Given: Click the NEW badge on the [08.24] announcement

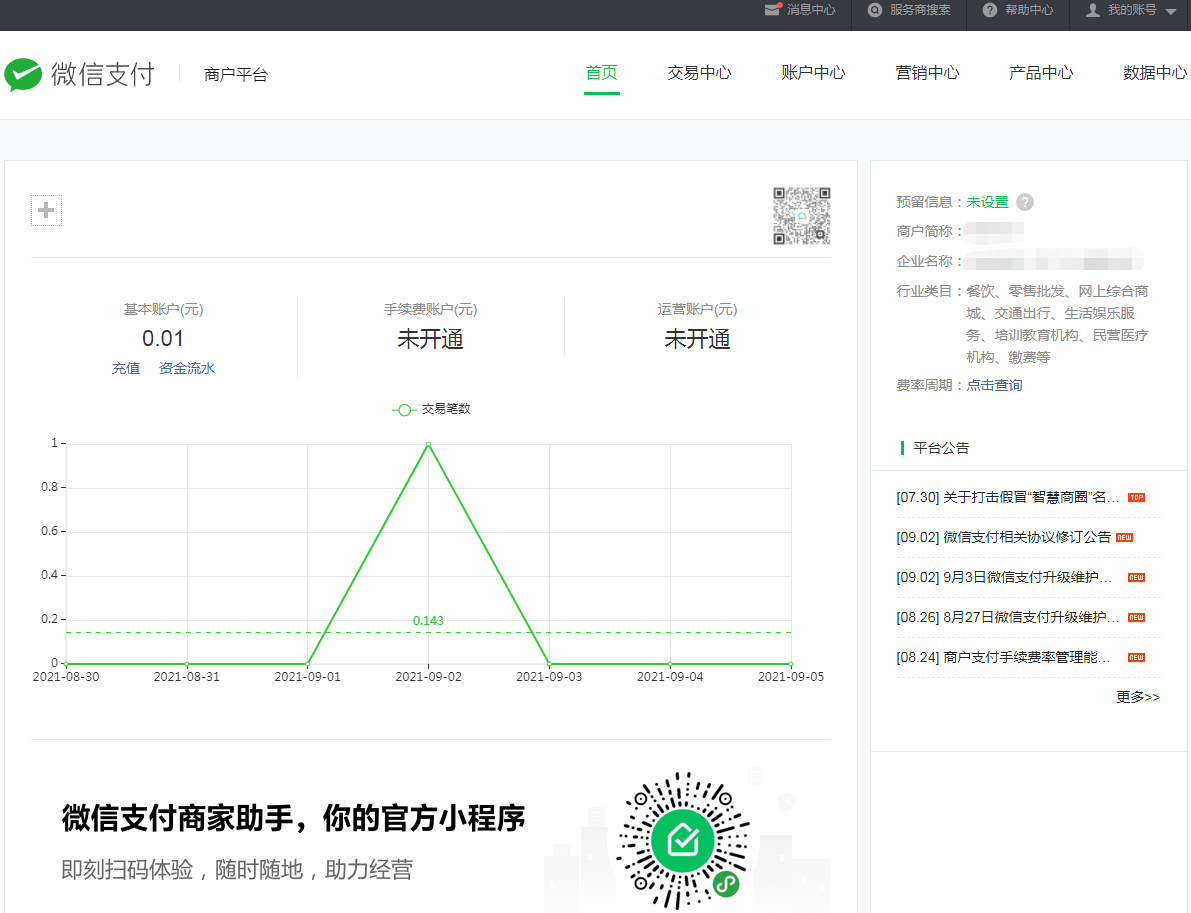Looking at the screenshot, I should coord(1136,658).
